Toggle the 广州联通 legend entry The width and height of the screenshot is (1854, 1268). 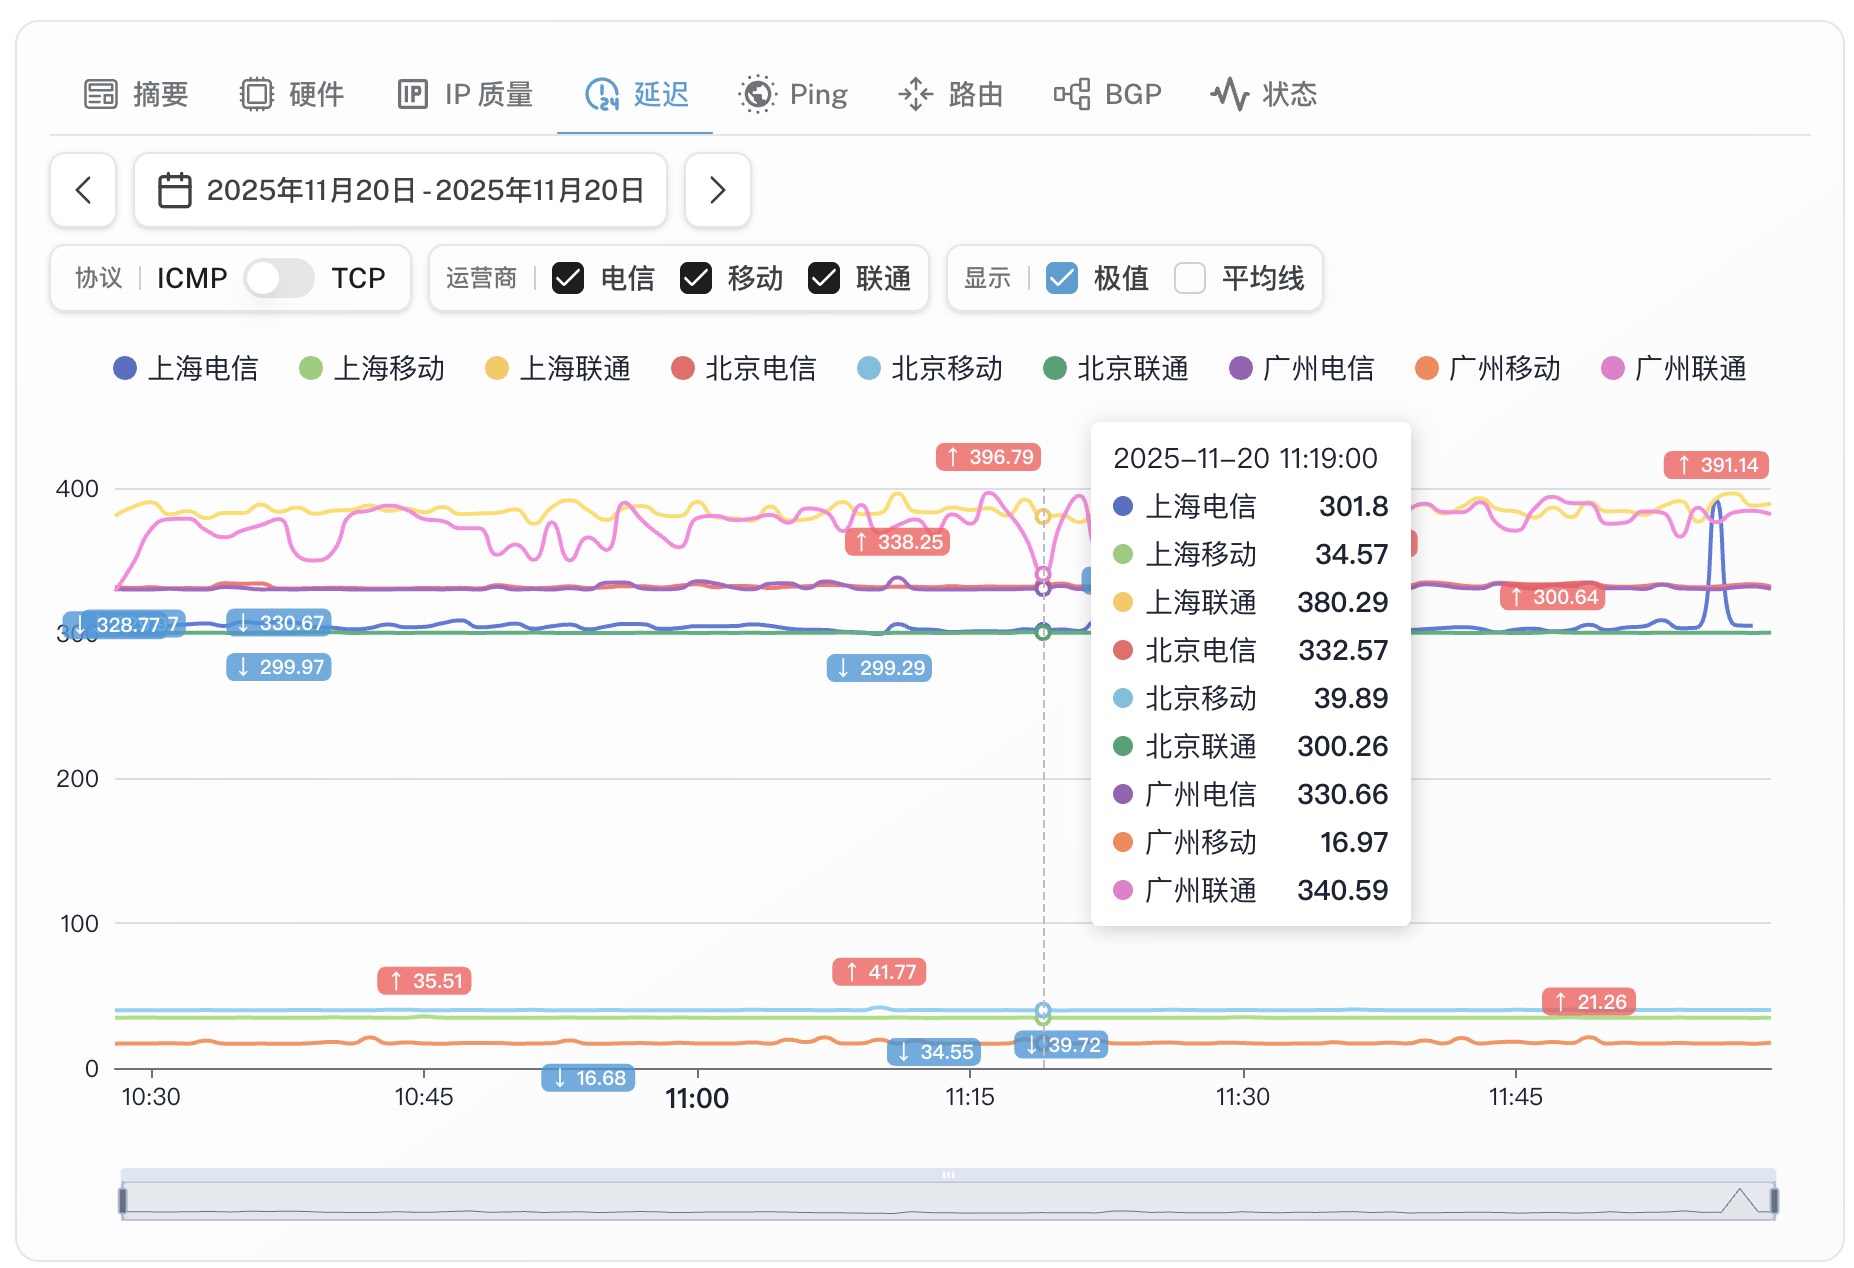(x=1674, y=369)
